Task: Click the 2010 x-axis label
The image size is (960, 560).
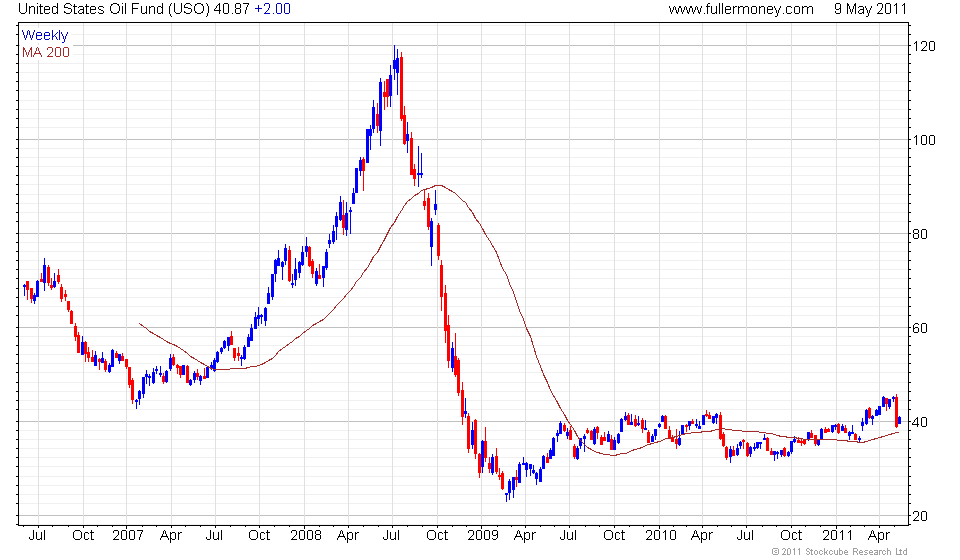Action: click(660, 536)
